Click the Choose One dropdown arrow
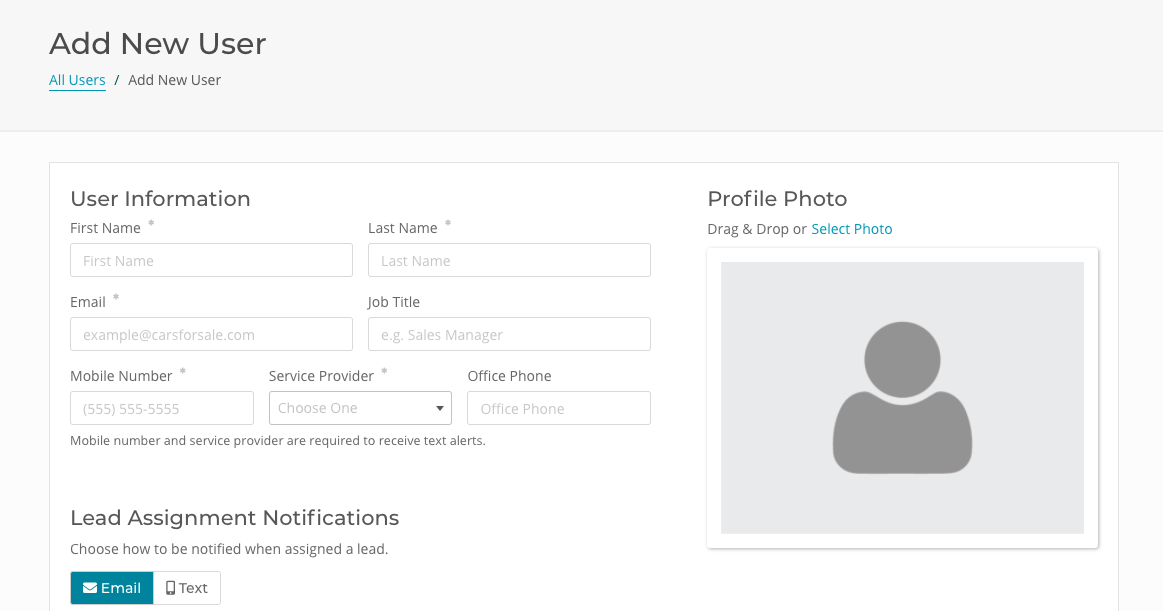1163x611 pixels. (439, 408)
